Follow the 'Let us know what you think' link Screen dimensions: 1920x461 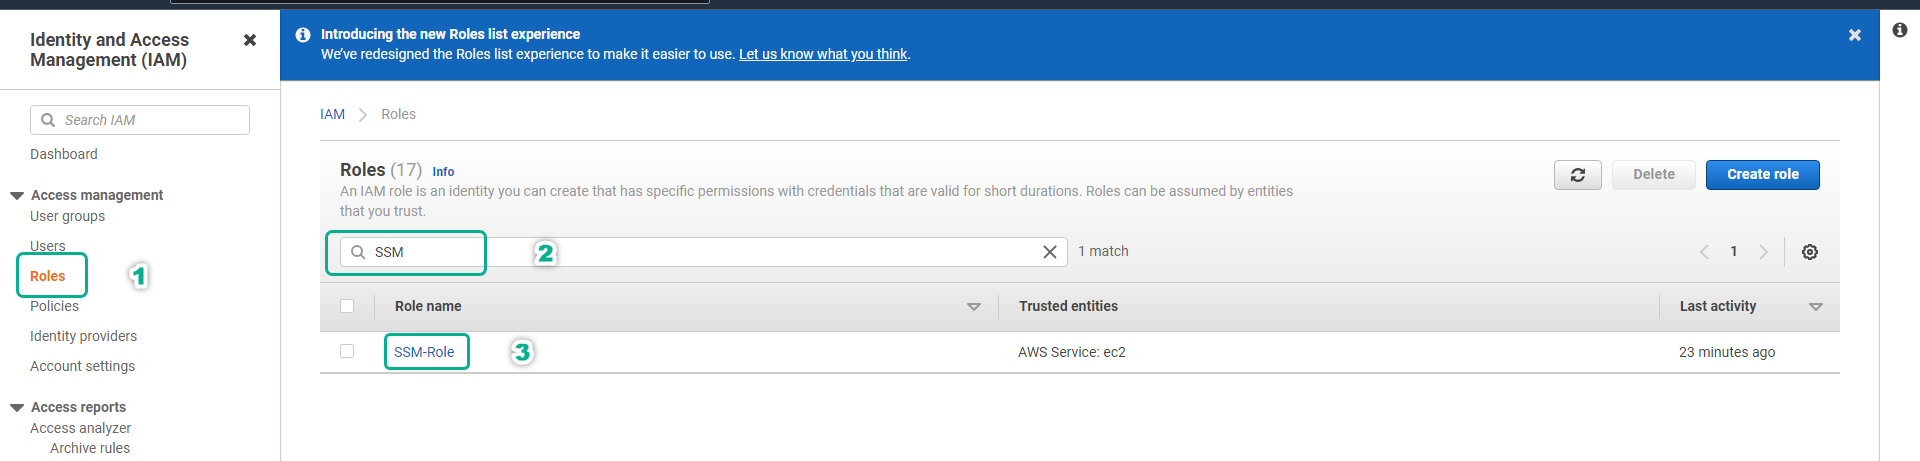click(x=823, y=54)
